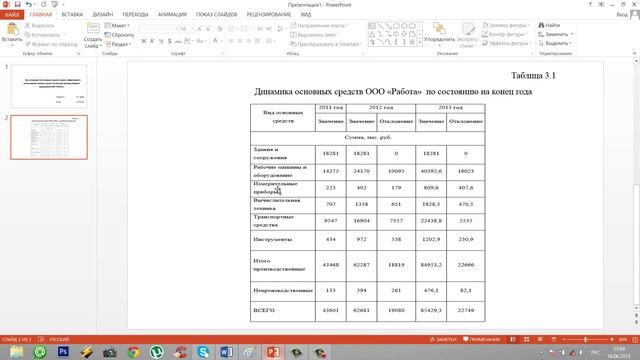Click the Найти binoculars icon
Viewport: 640px width, 360px height.
tap(541, 25)
